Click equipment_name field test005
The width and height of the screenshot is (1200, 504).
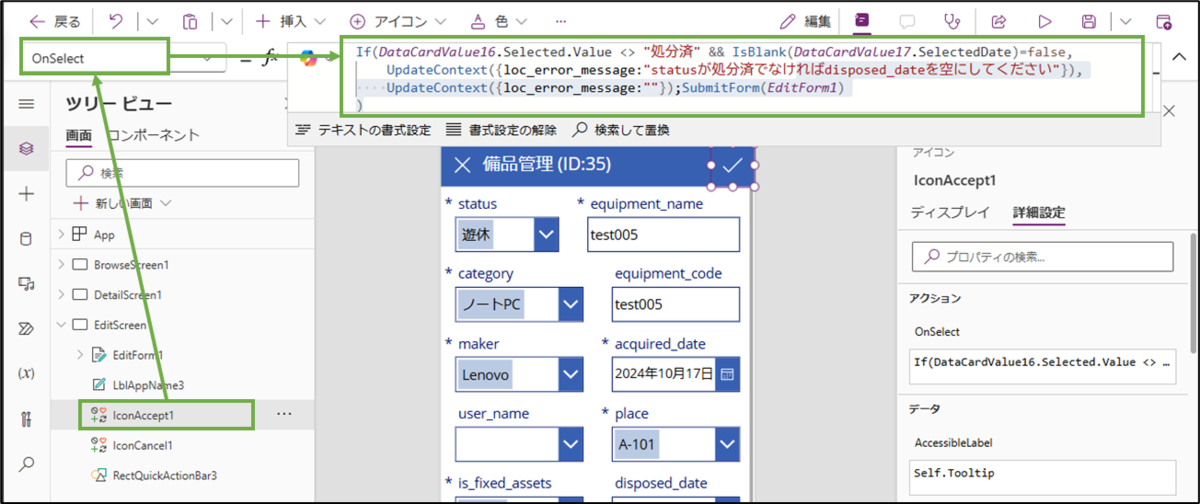pos(664,236)
